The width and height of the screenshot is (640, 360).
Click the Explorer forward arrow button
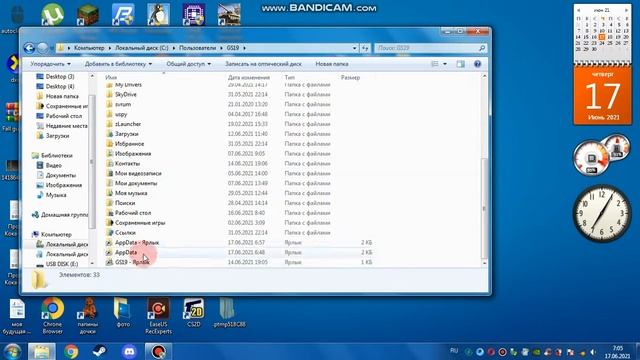[x=42, y=48]
